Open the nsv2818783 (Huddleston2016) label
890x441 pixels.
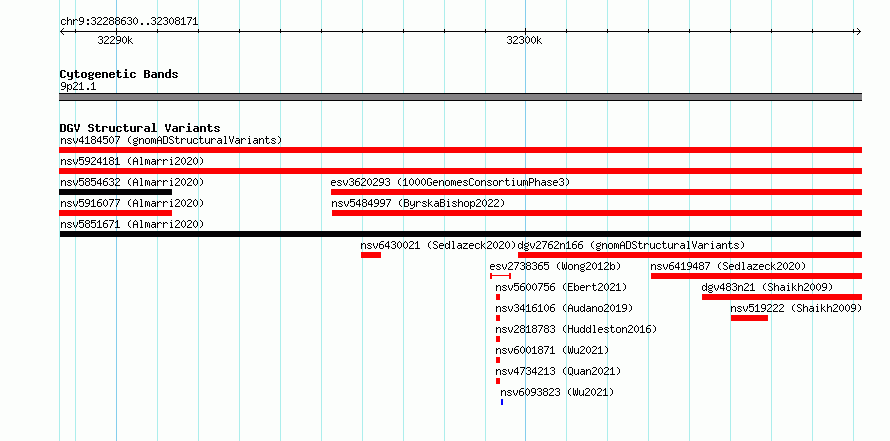pyautogui.click(x=576, y=329)
